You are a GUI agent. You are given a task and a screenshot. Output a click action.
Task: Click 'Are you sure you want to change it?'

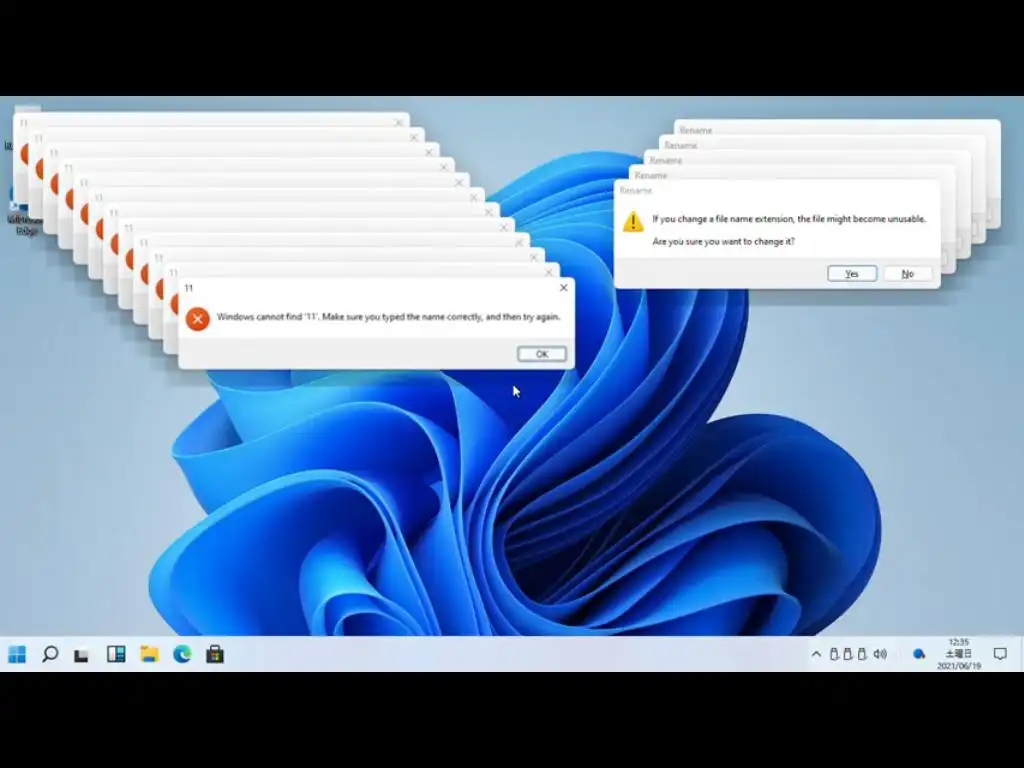(x=724, y=241)
